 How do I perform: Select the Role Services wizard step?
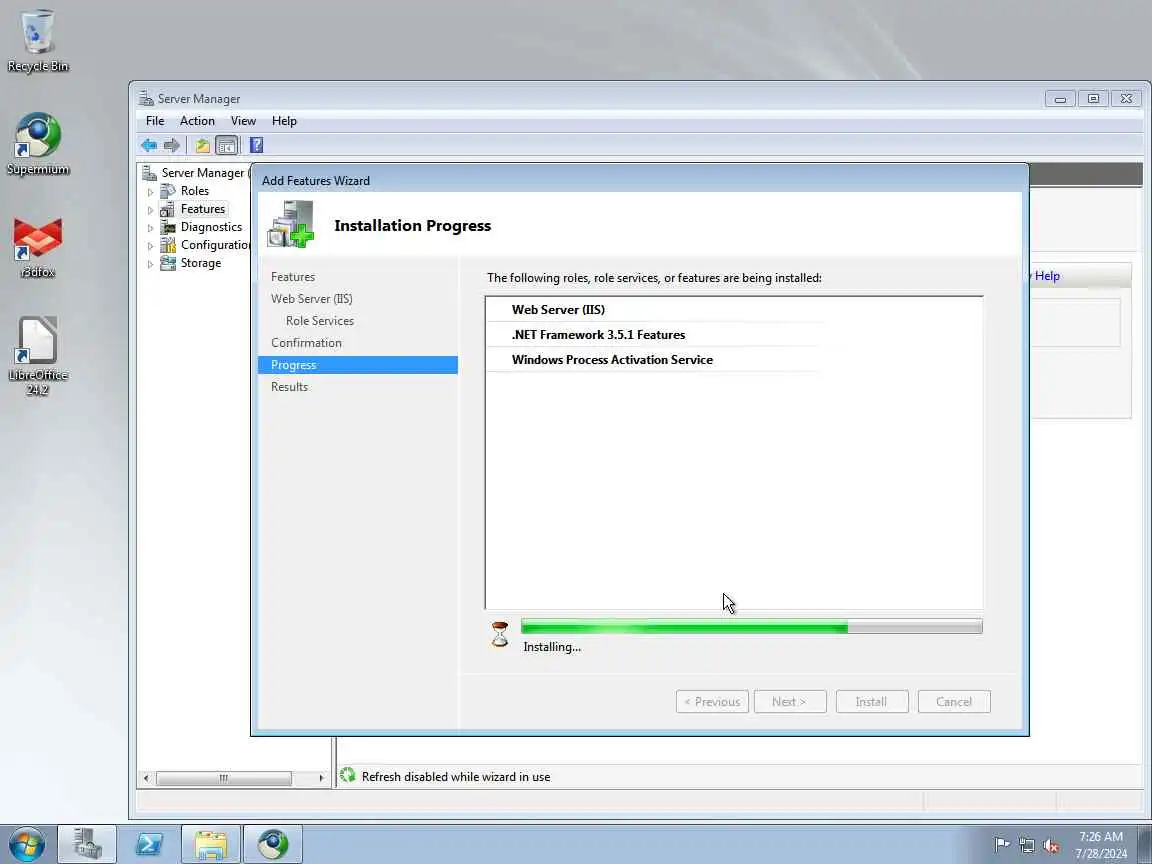pos(320,321)
